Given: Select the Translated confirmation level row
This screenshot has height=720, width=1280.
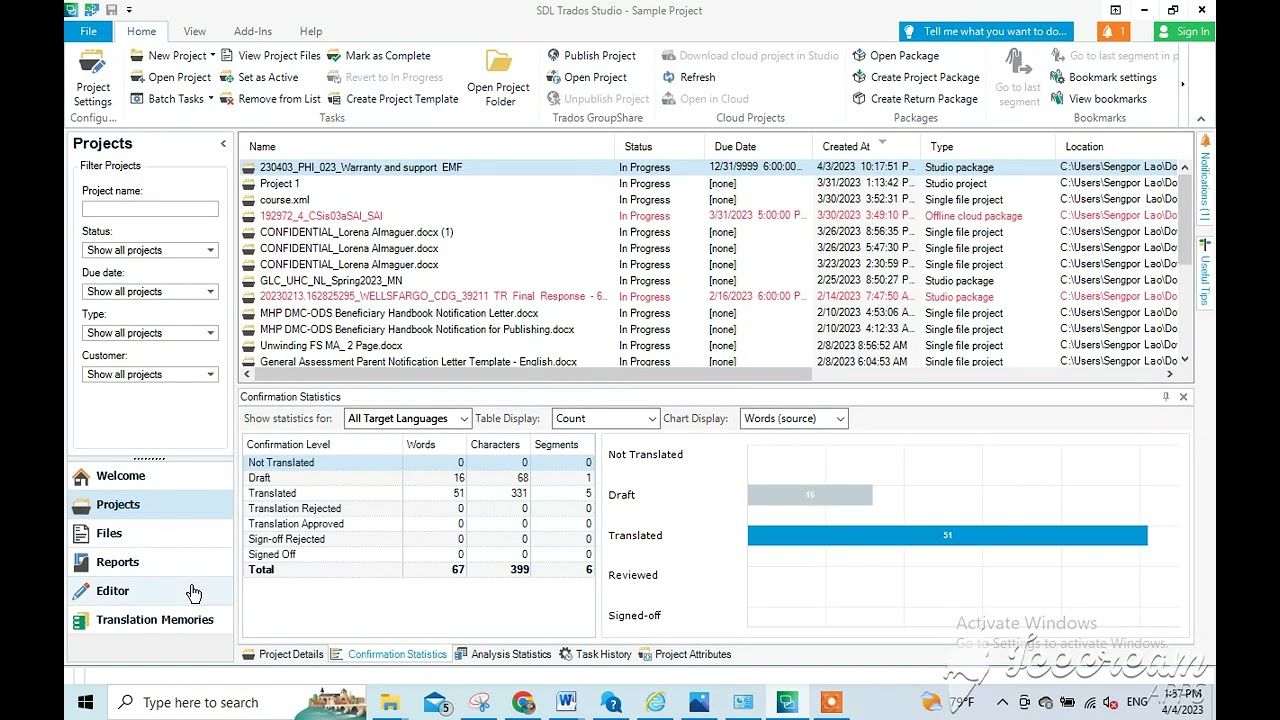Looking at the screenshot, I should pyautogui.click(x=419, y=493).
